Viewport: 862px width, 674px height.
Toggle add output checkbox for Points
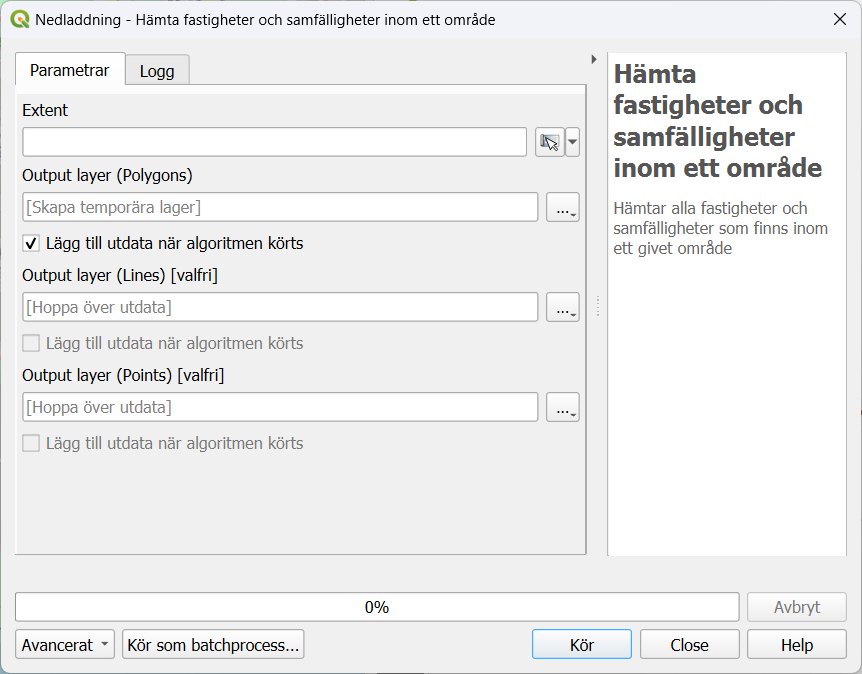31,443
